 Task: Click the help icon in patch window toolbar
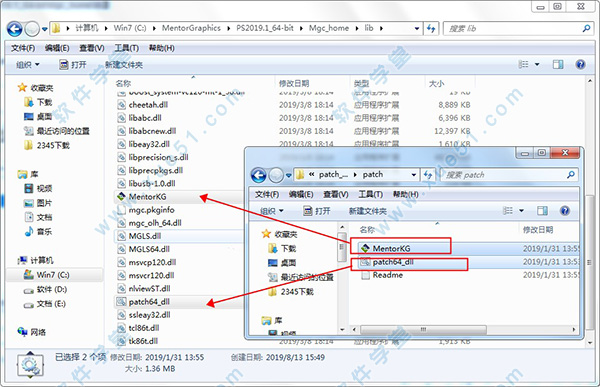565,211
